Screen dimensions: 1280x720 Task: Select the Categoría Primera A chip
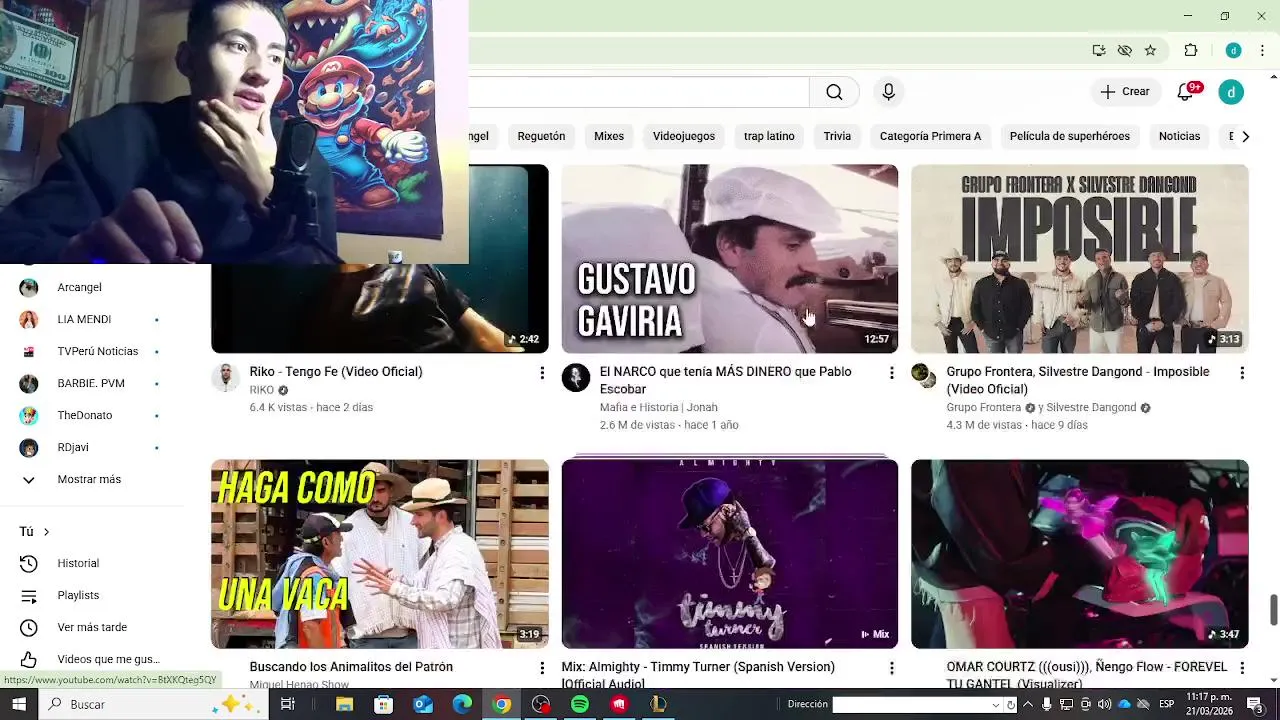point(930,136)
